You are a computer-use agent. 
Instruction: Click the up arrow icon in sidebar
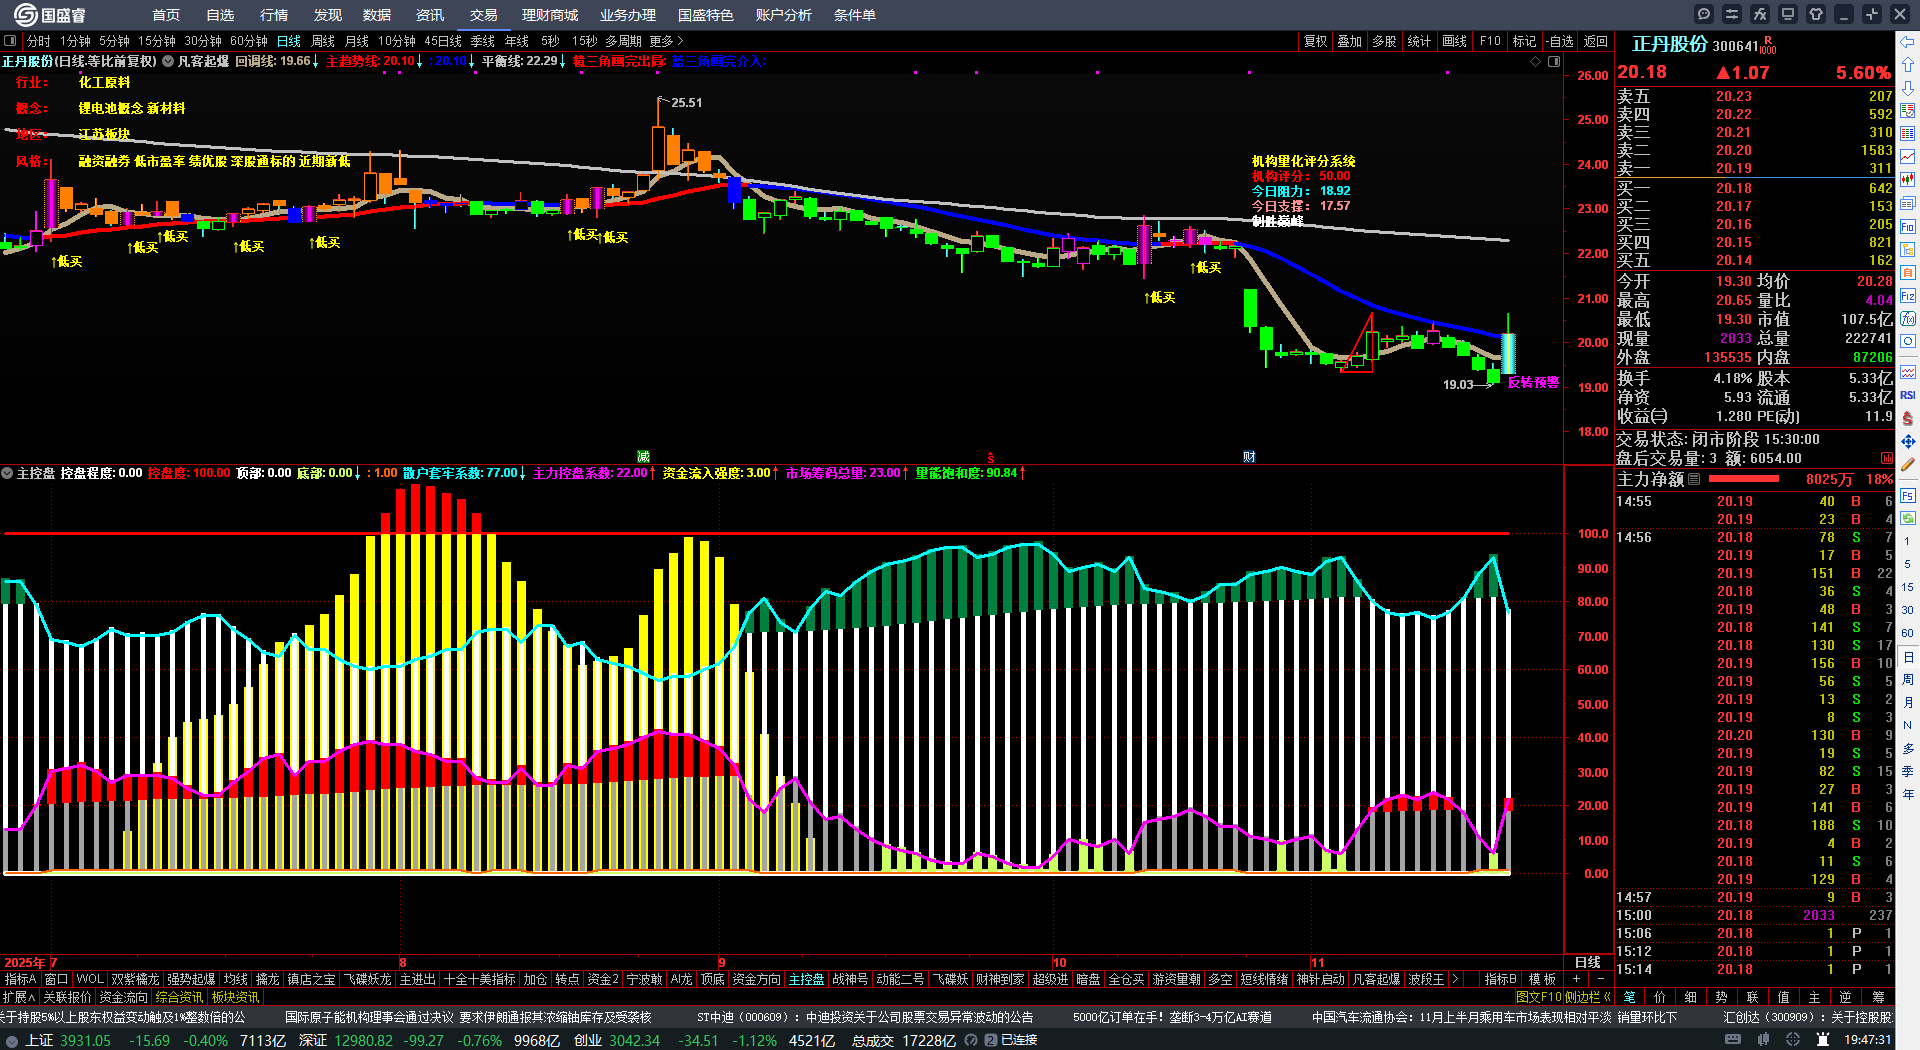(x=1908, y=65)
